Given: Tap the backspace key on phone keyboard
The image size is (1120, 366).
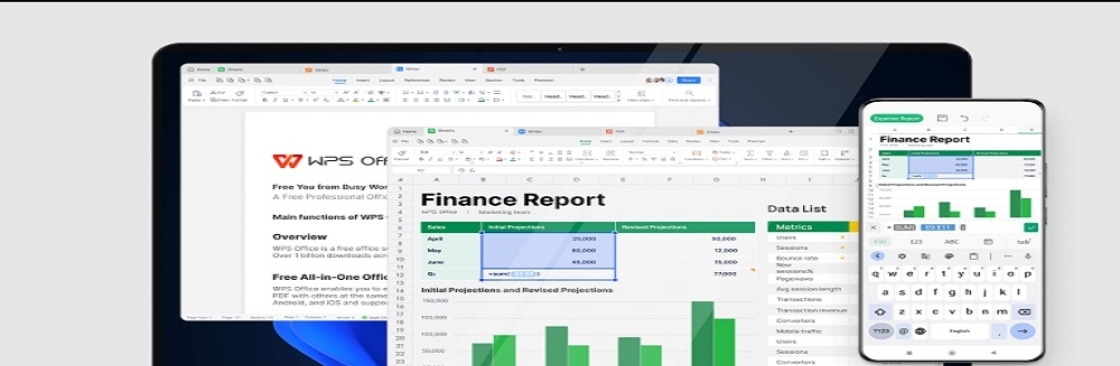Looking at the screenshot, I should pyautogui.click(x=1023, y=312).
